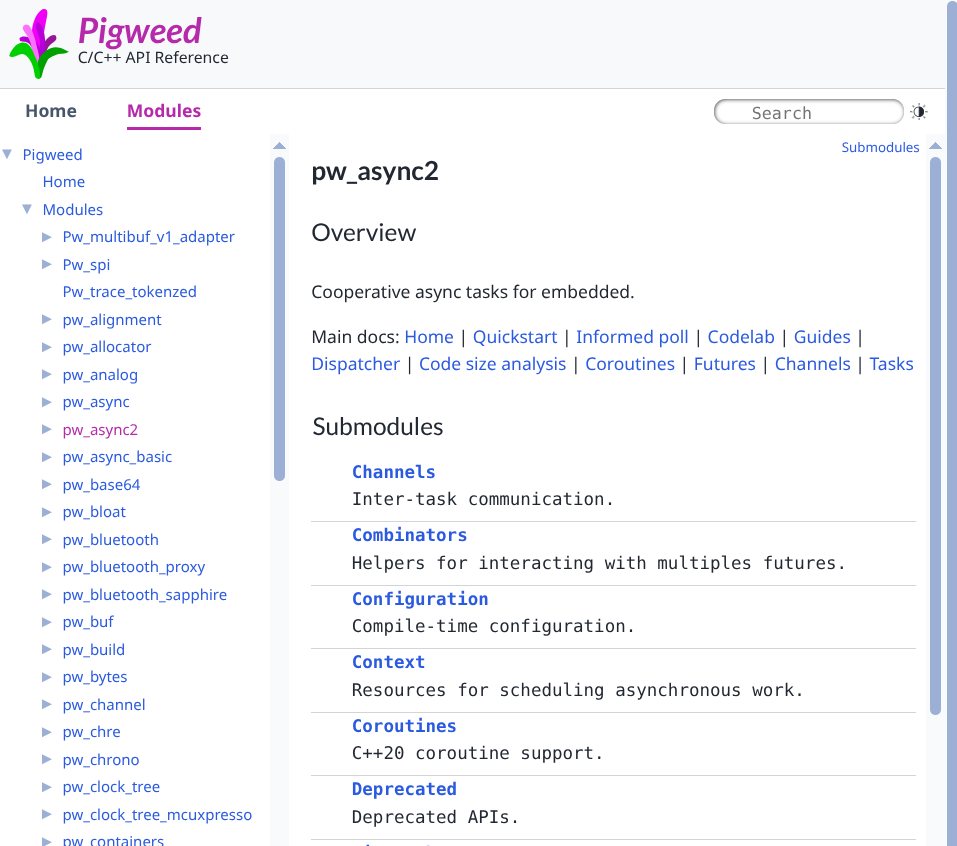Toggle the light/dark theme icon
This screenshot has width=957, height=846.
(919, 112)
